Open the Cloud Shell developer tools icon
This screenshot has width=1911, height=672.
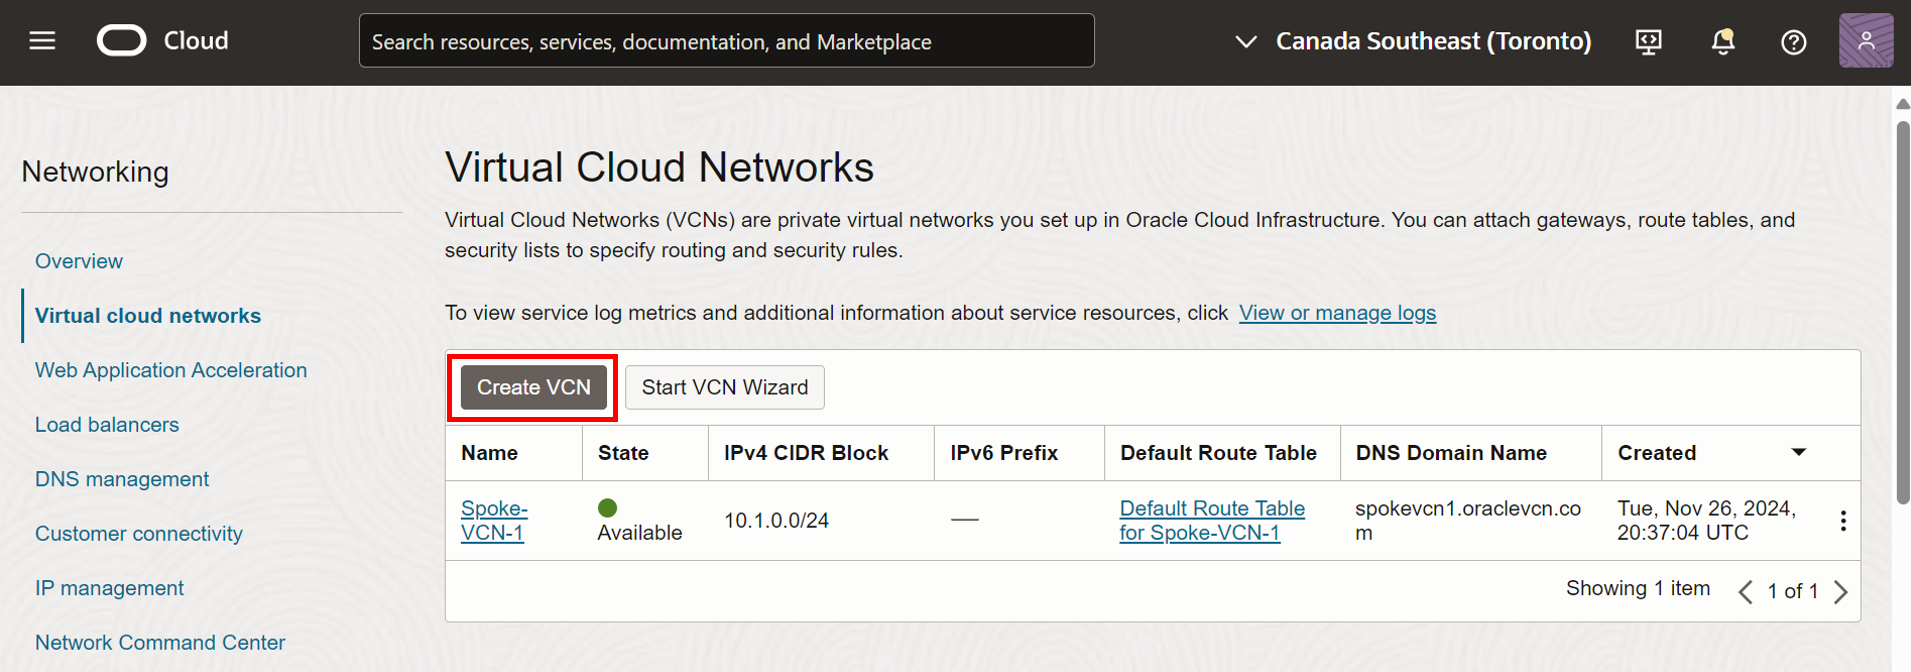[x=1648, y=41]
